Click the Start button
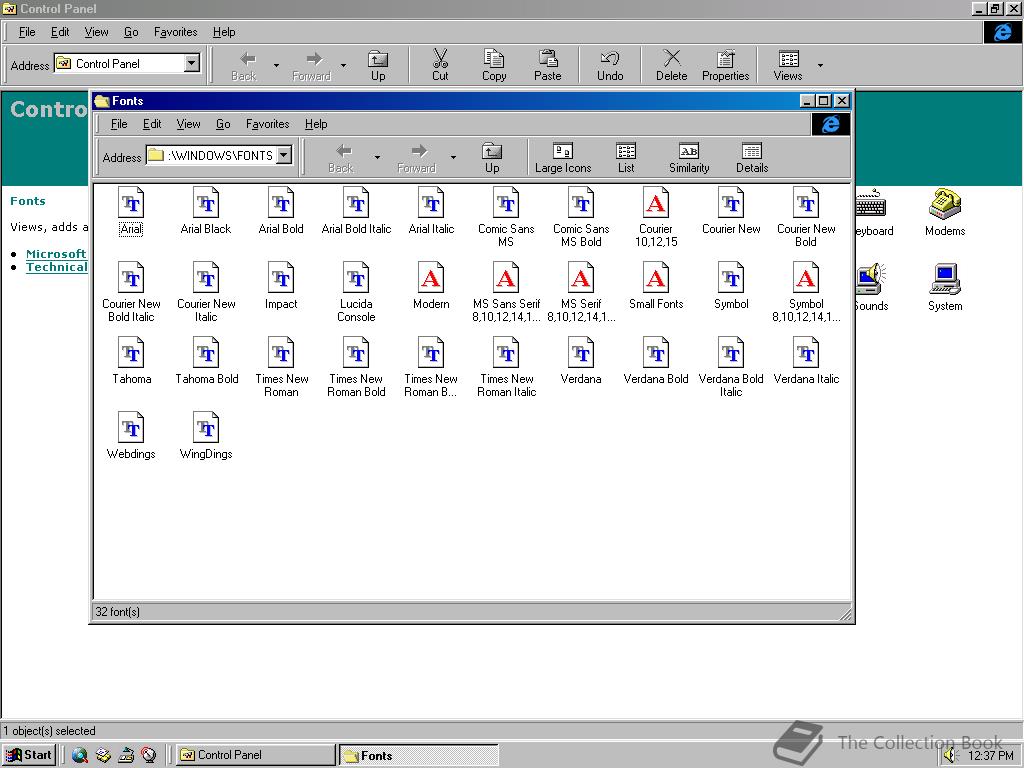1024x768 pixels. coord(29,755)
